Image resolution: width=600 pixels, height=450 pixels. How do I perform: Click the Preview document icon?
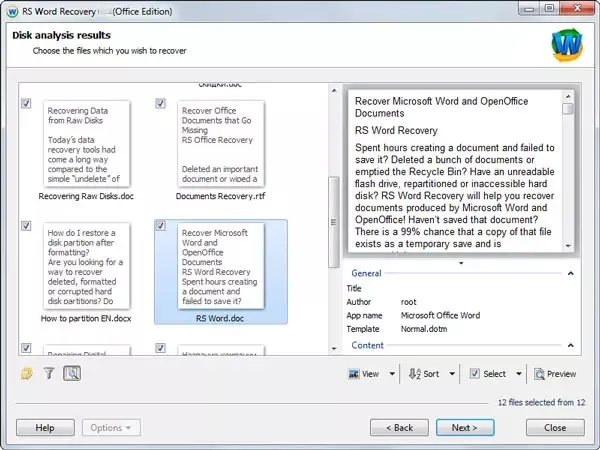(539, 374)
